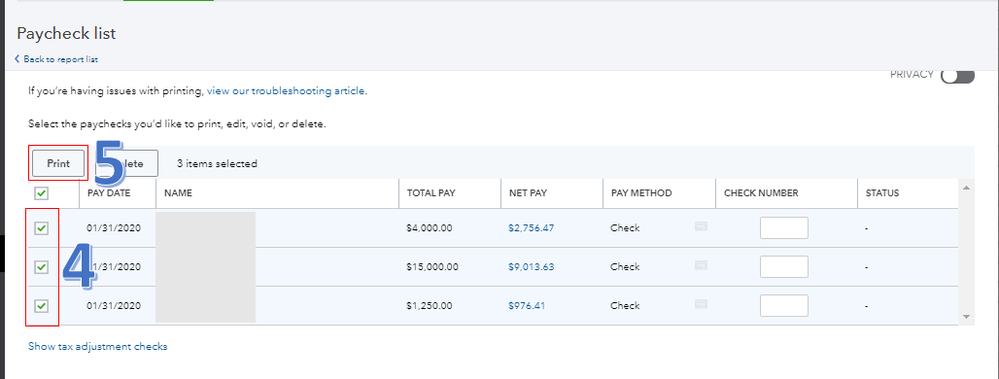
Task: Open net pay $2,756.47 paycheck
Action: [531, 228]
